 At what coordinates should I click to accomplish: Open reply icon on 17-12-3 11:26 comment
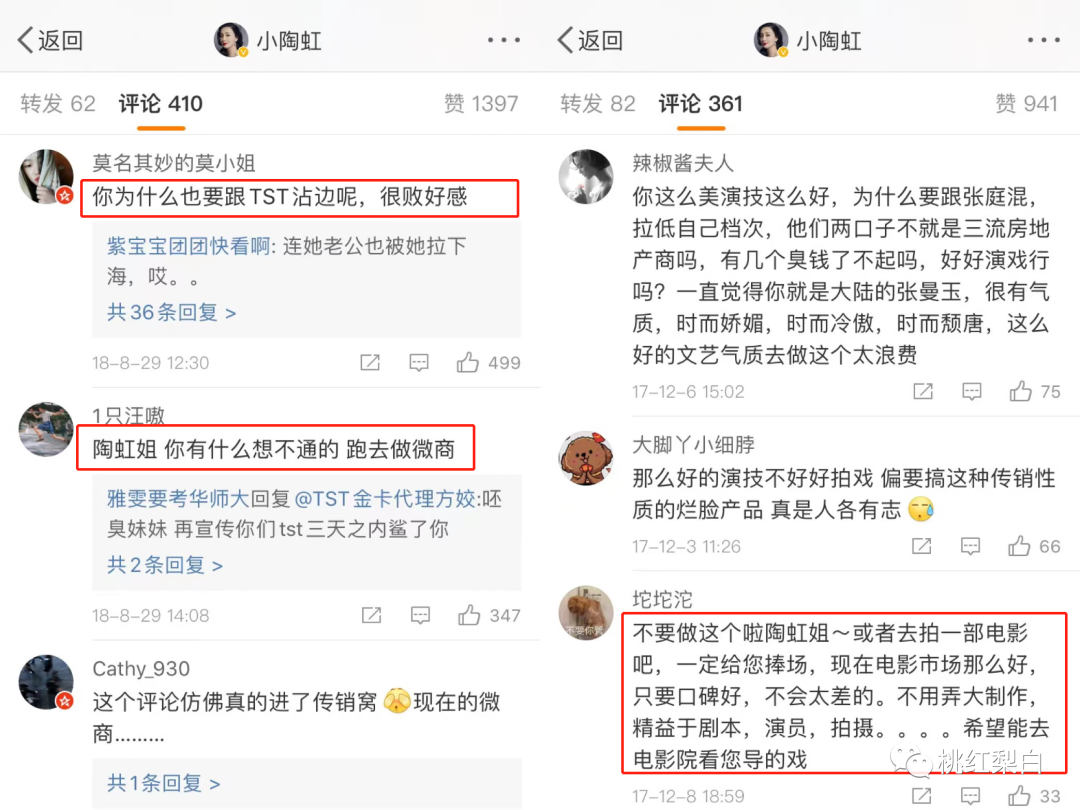pyautogui.click(x=970, y=546)
